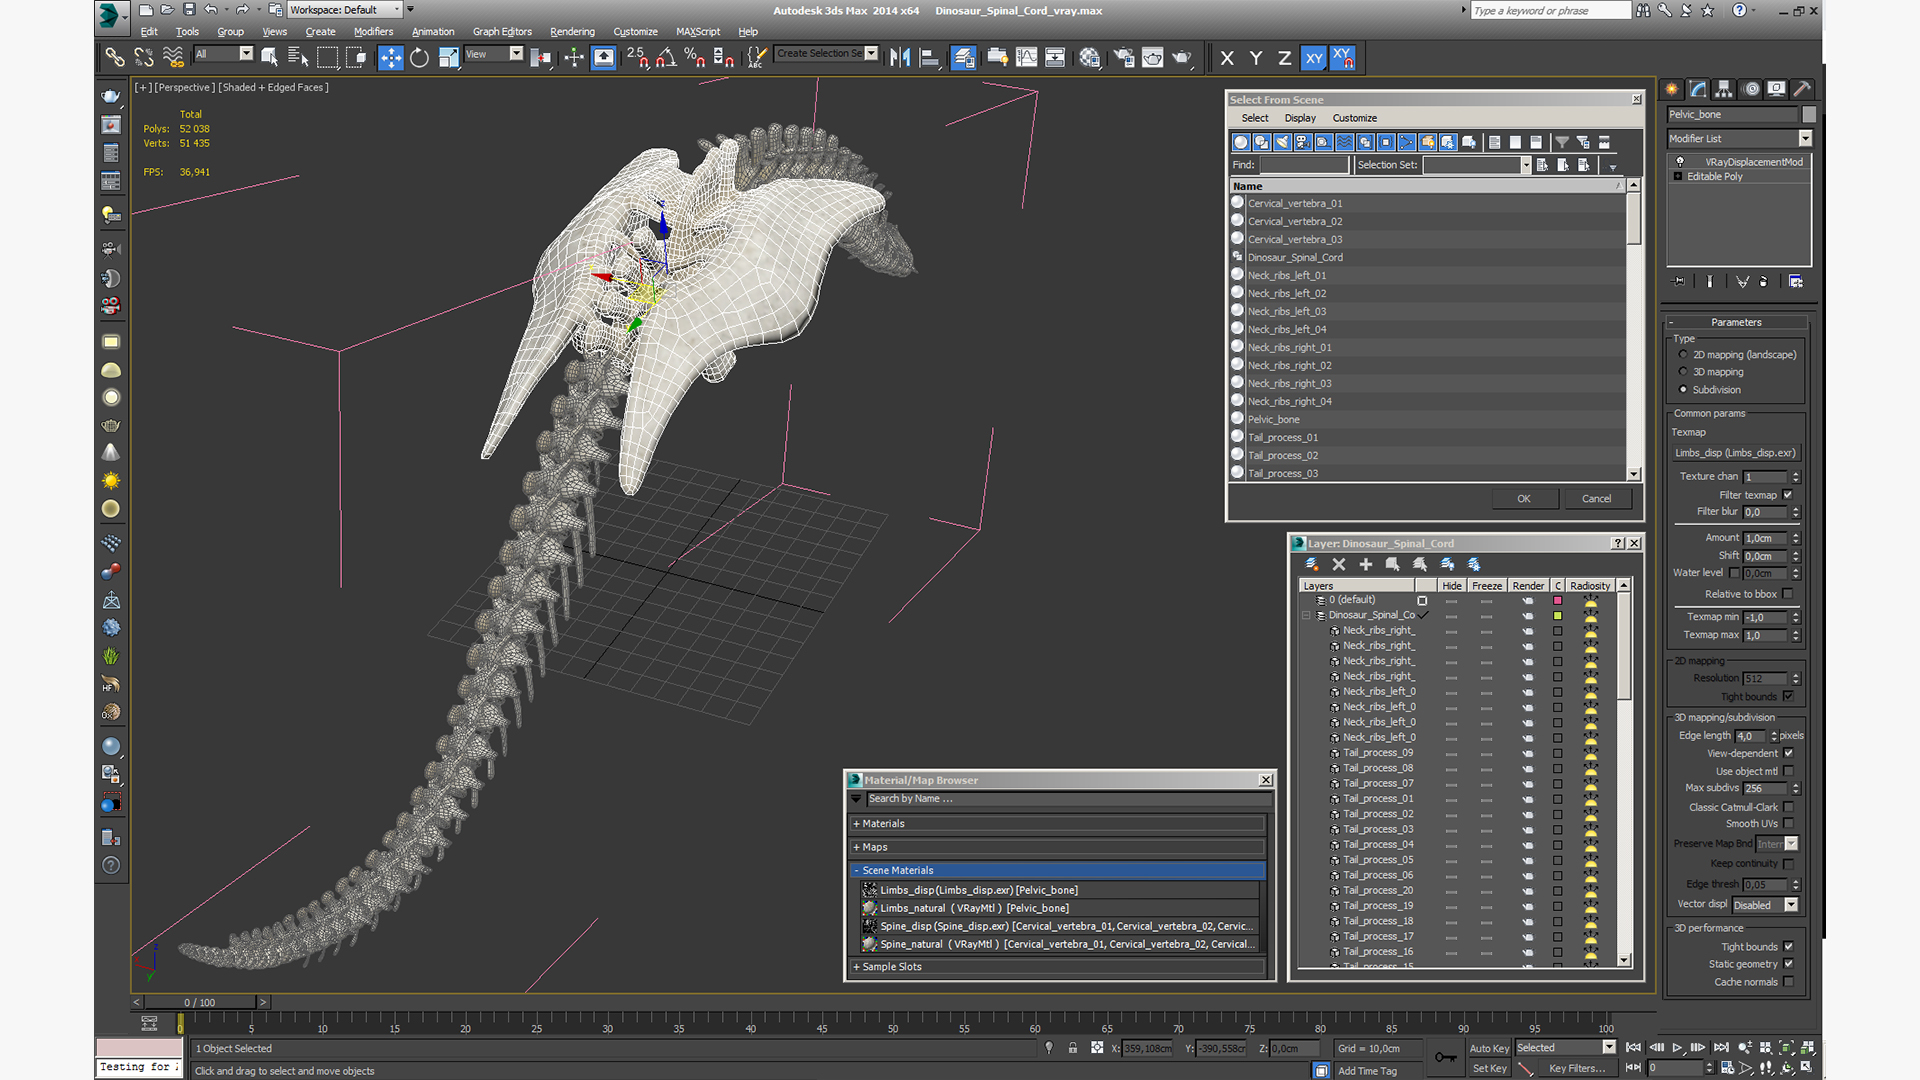Toggle VRayDisplacementMod lightbulb in modifier stack

[x=1680, y=162]
